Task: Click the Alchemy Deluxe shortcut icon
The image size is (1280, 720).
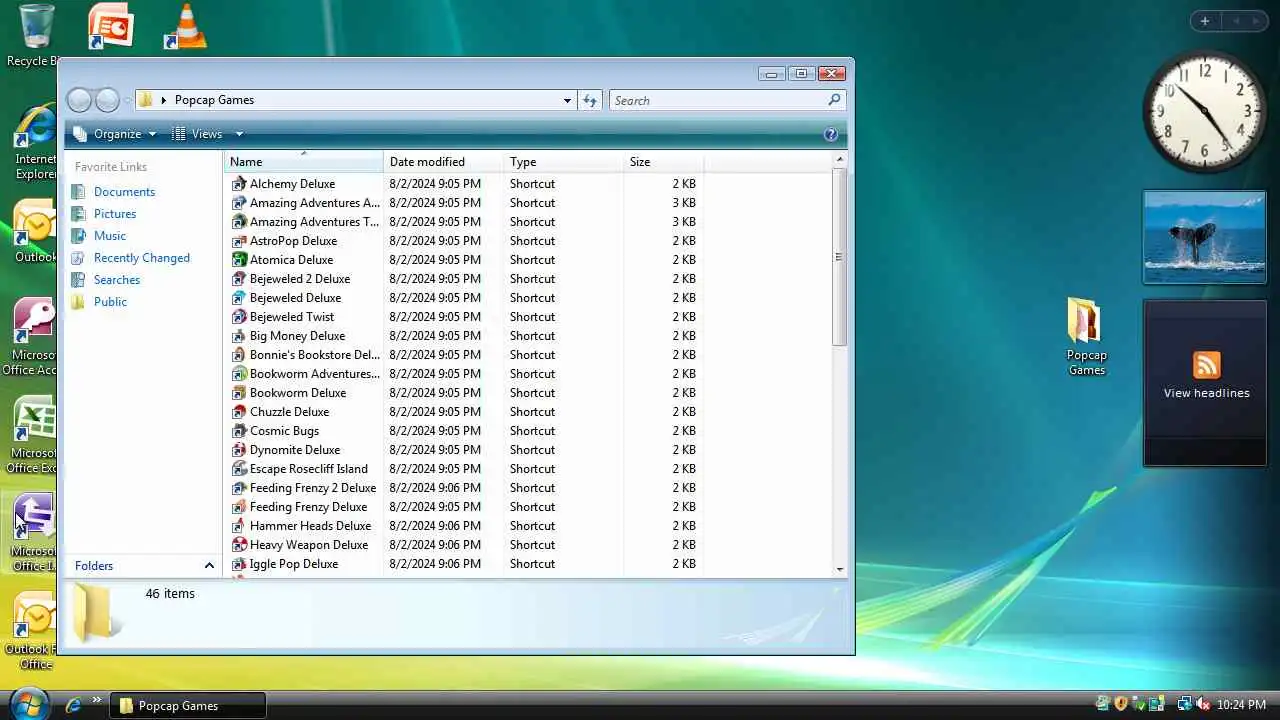Action: coord(239,184)
